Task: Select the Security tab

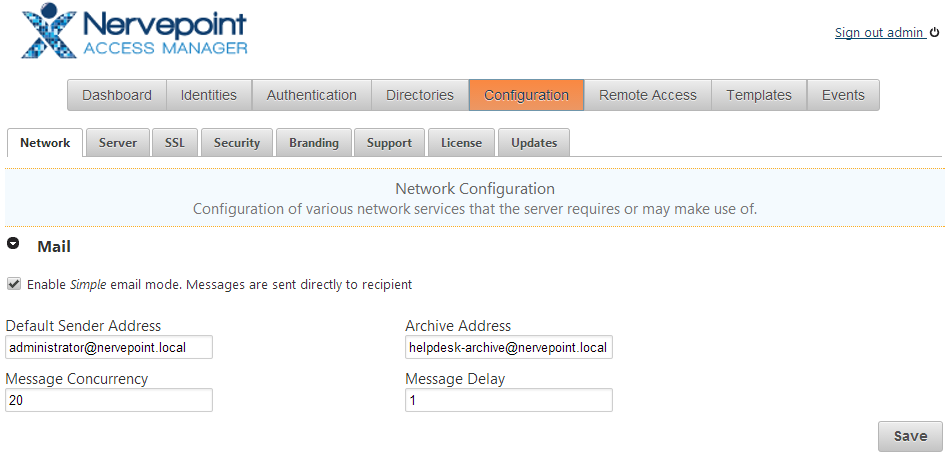Action: click(x=237, y=143)
